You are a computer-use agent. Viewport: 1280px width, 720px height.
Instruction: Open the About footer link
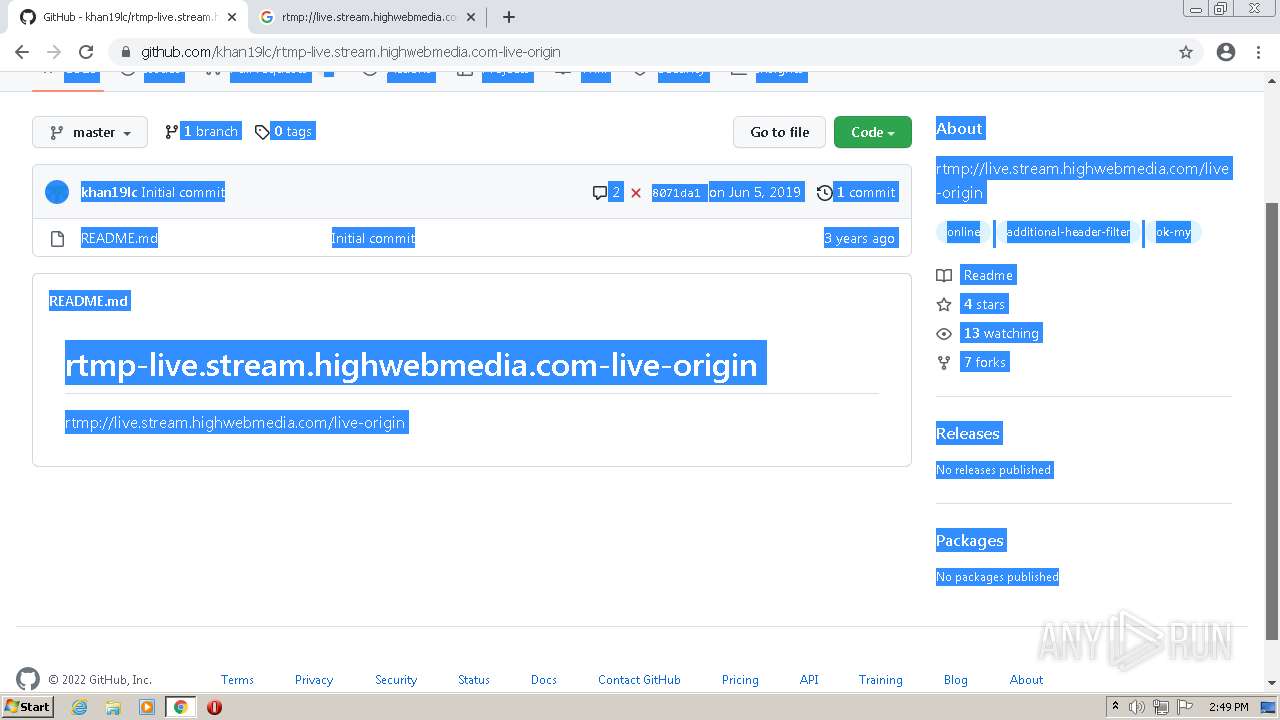[x=1026, y=679]
